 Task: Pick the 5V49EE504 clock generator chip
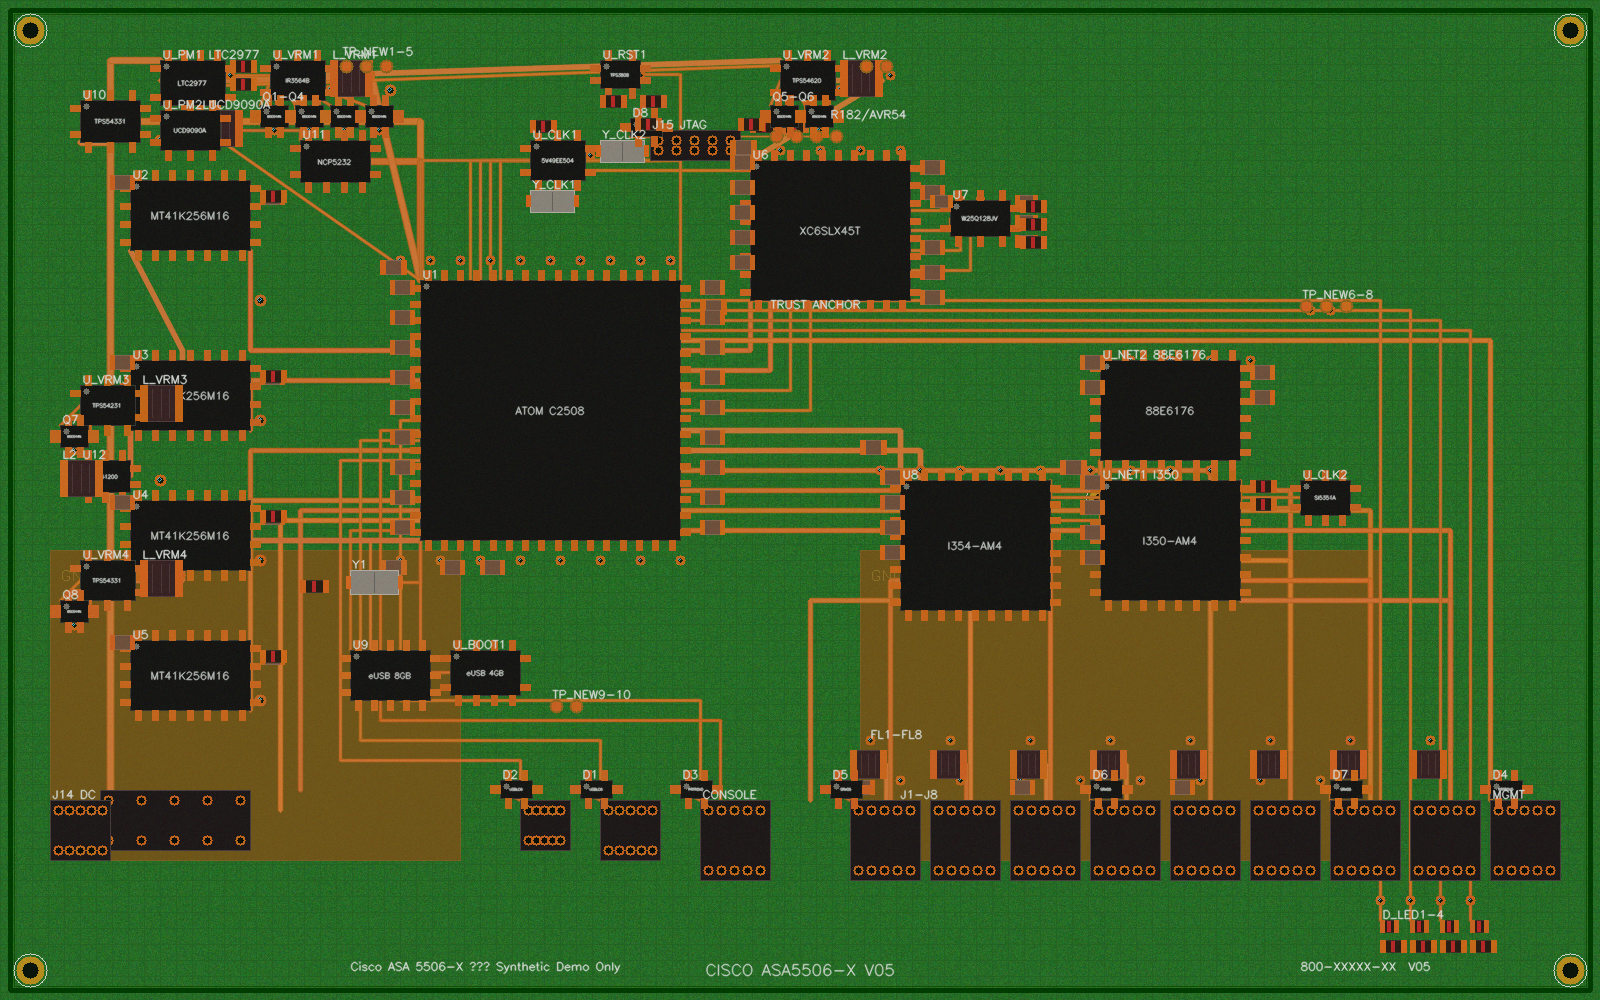[x=558, y=160]
